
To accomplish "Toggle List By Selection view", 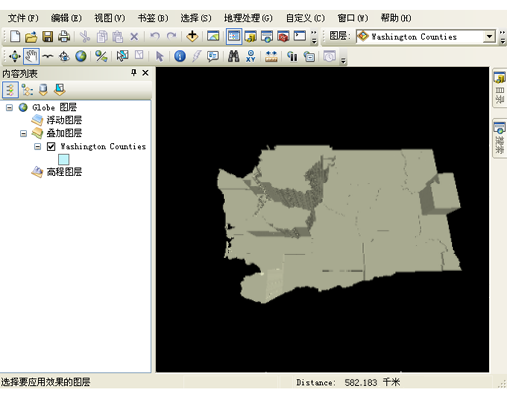I will [x=60, y=90].
